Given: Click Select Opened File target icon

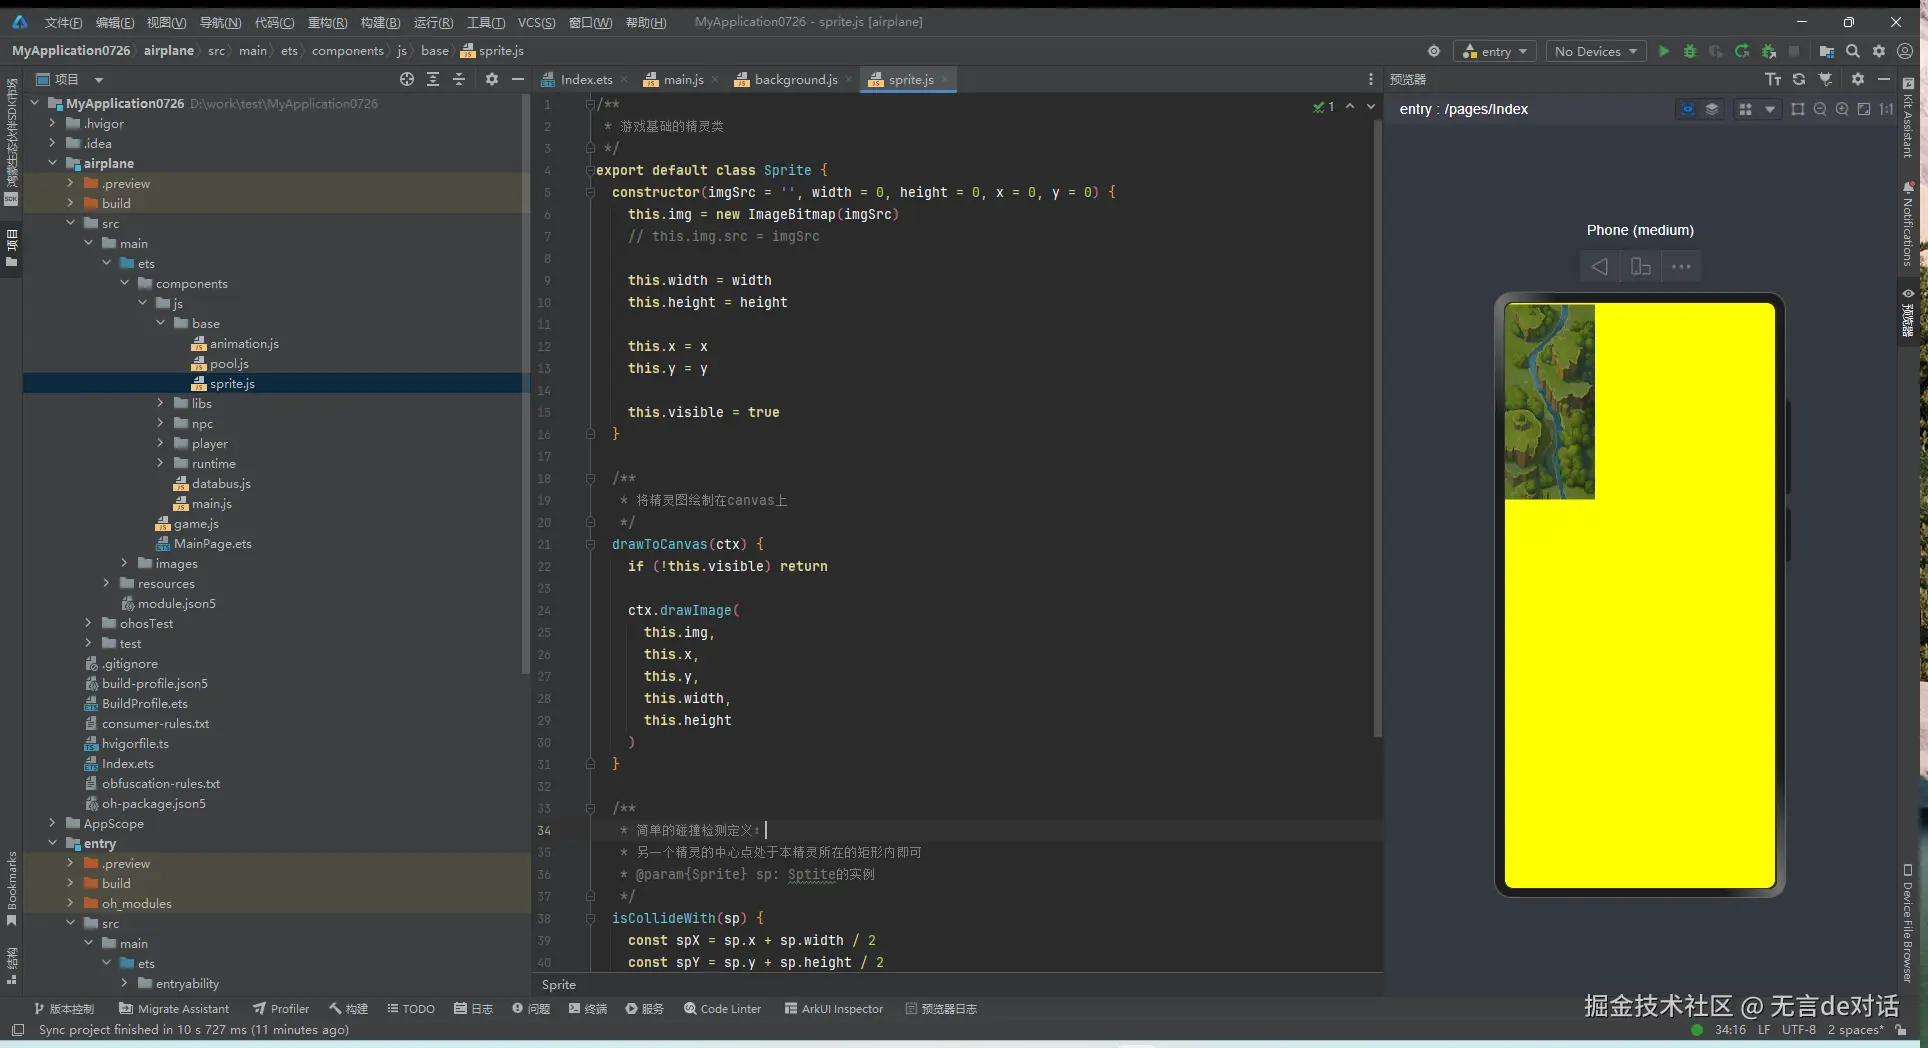Looking at the screenshot, I should 406,79.
